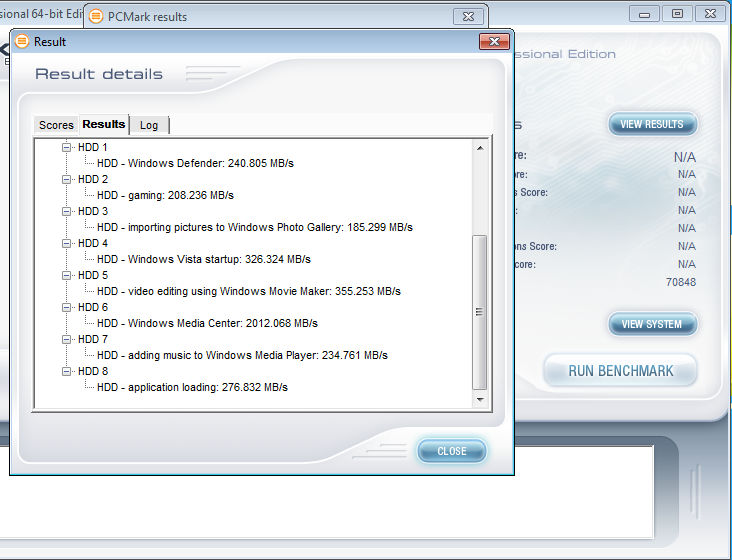Click the CLOSE button in Result dialog
Viewport: 732px width, 560px height.
pos(451,451)
